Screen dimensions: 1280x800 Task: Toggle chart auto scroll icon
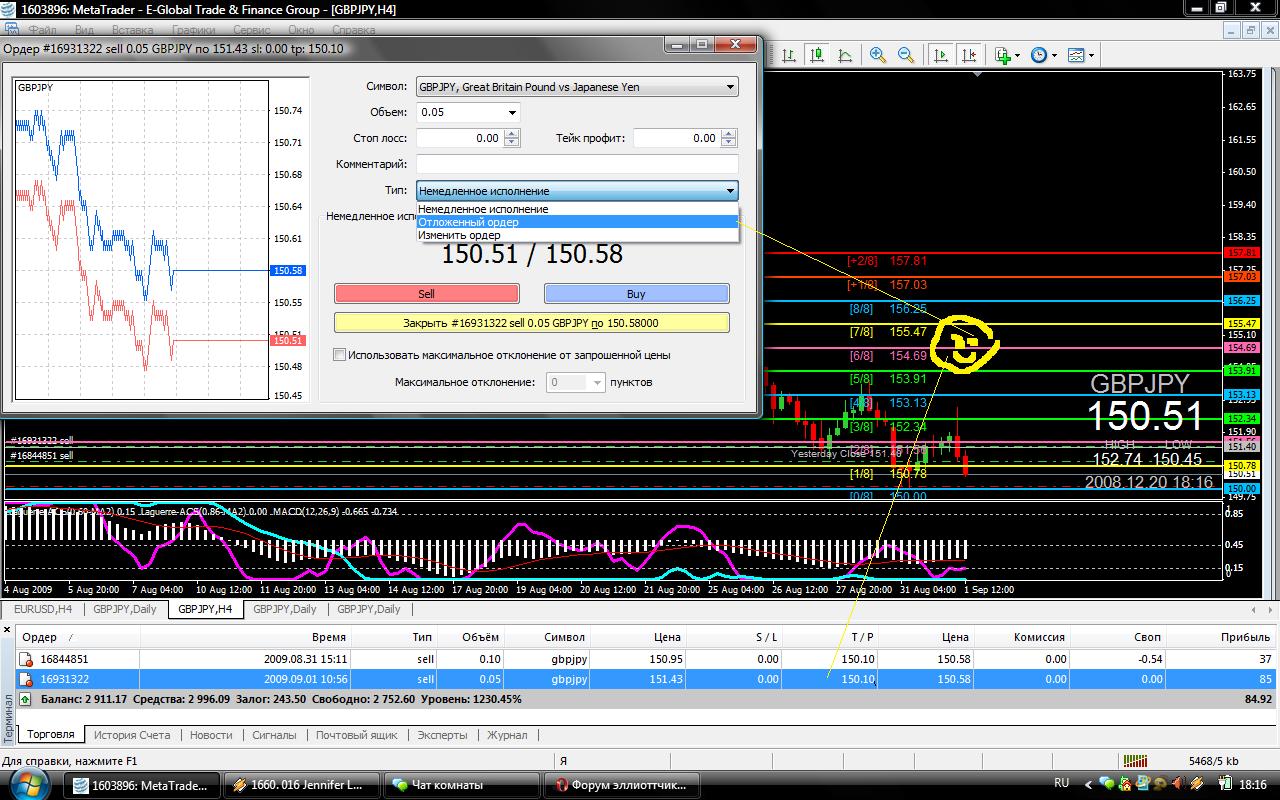(940, 55)
